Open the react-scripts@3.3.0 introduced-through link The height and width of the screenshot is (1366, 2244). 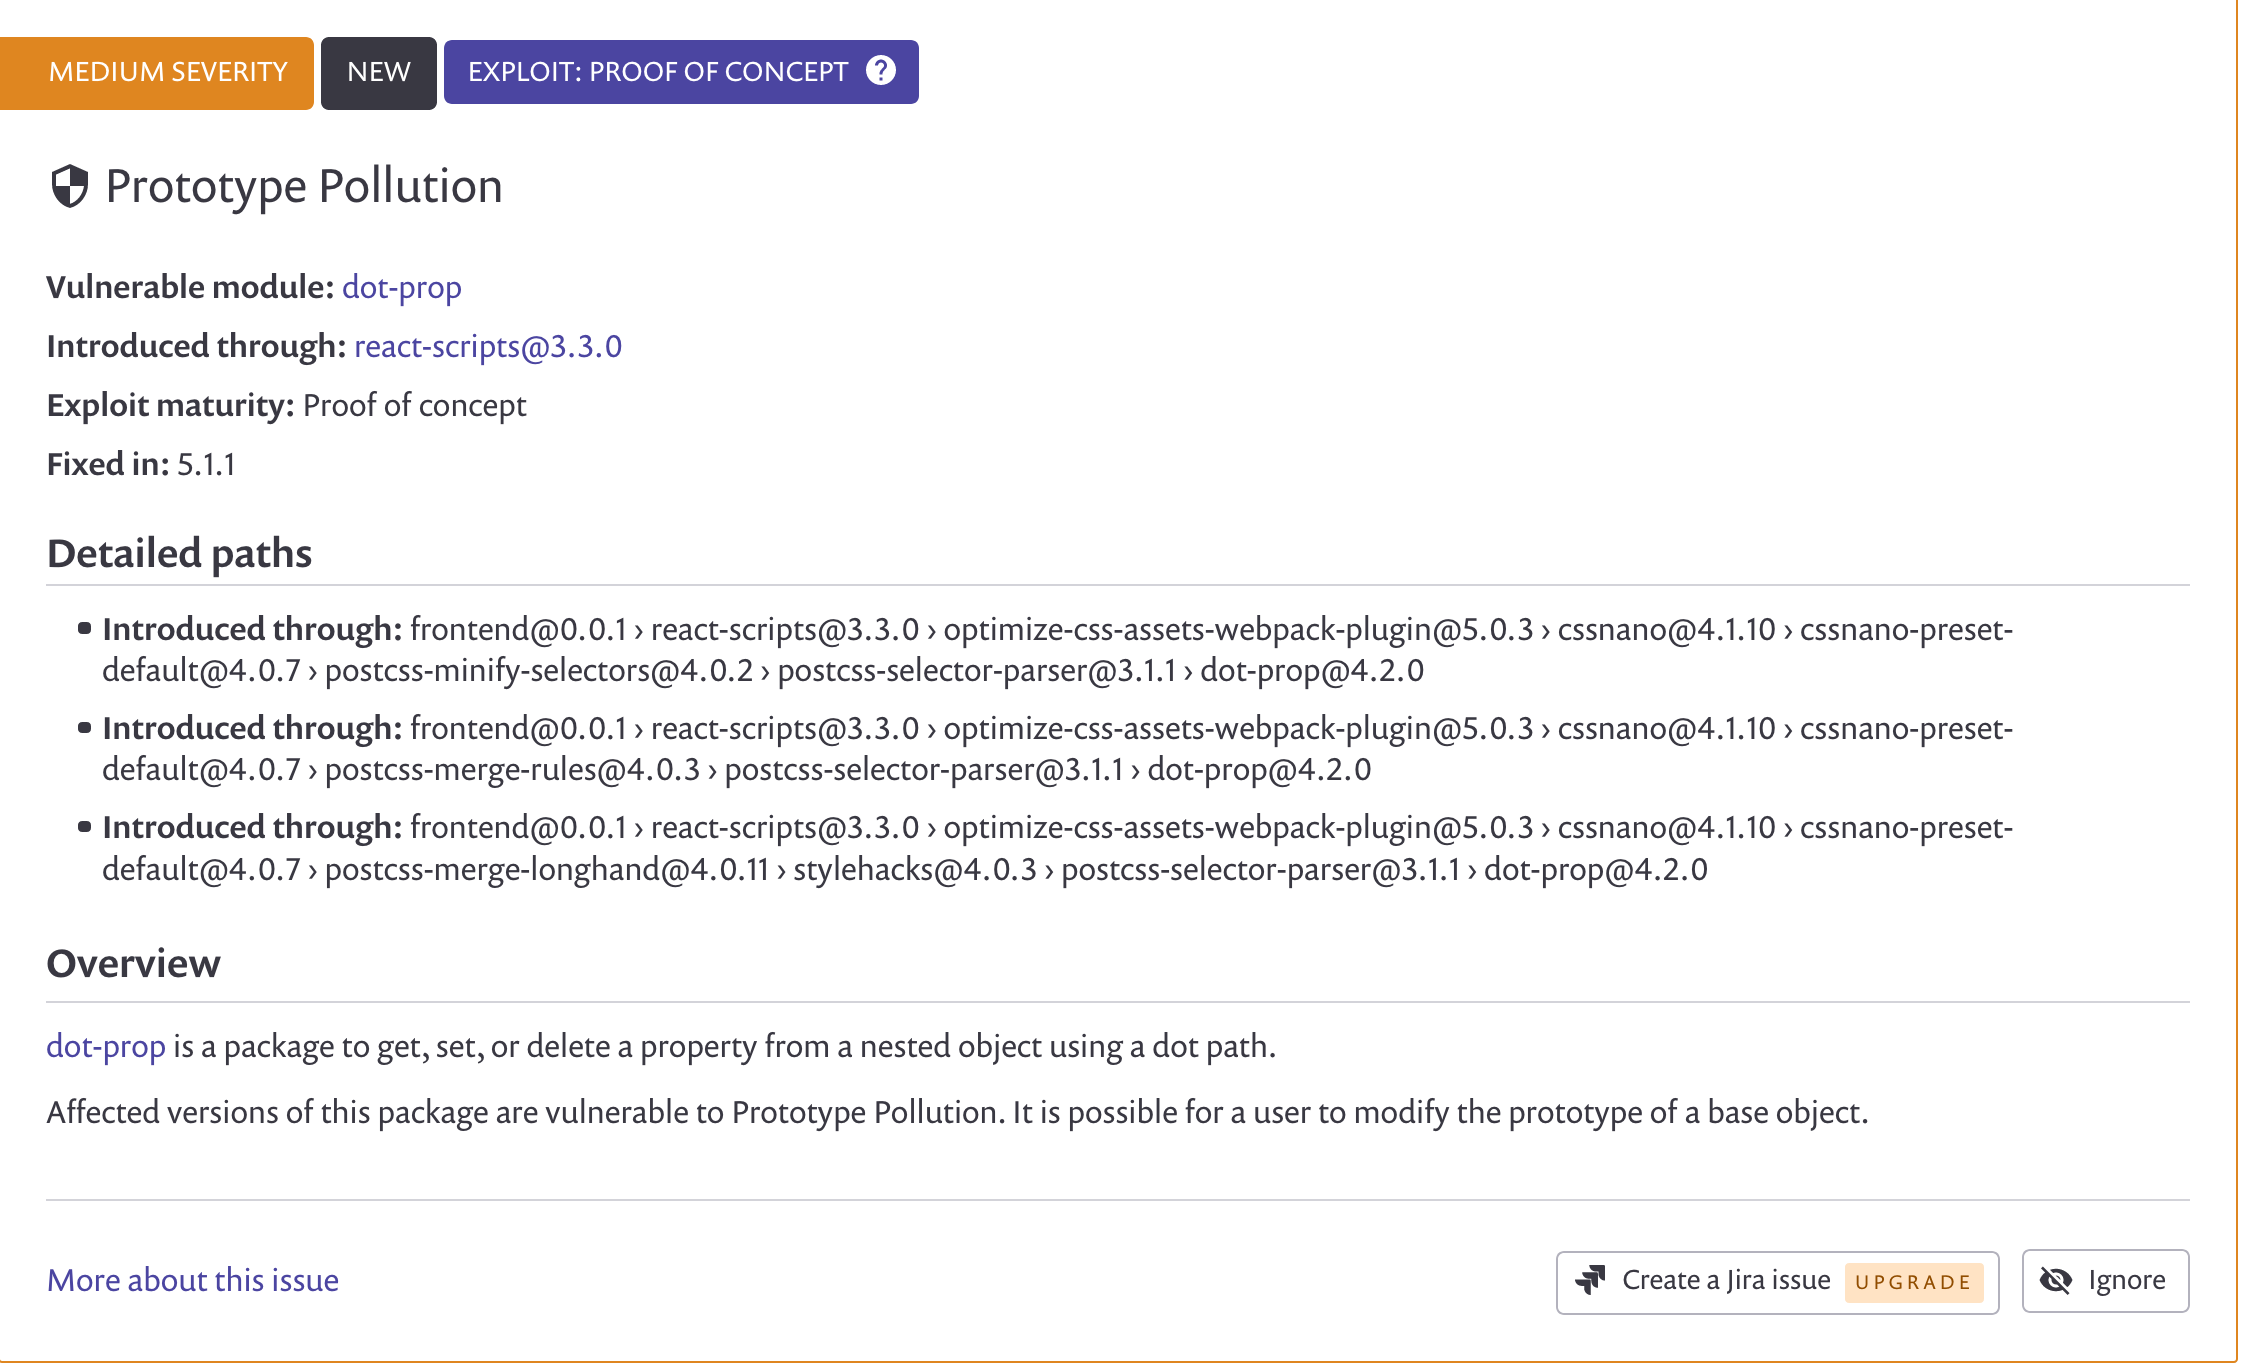click(488, 346)
